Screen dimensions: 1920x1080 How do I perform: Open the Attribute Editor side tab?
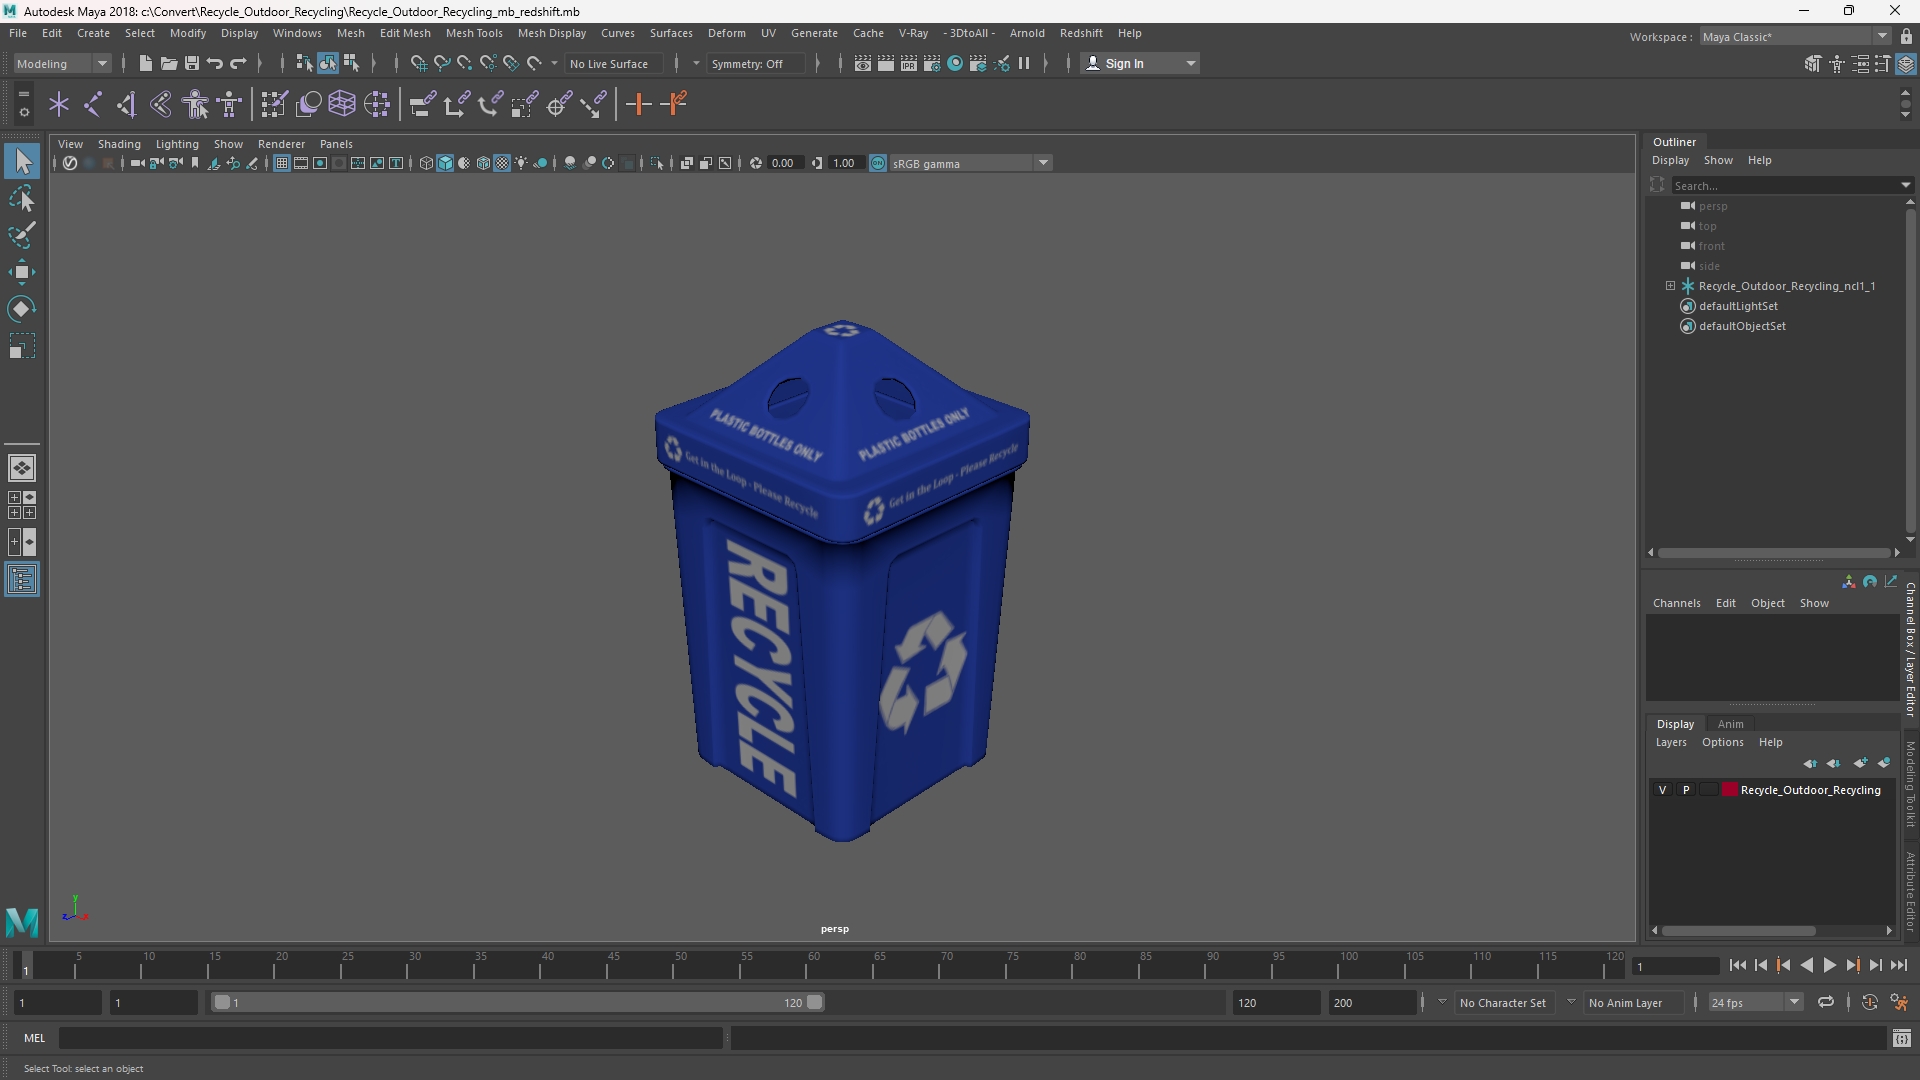pyautogui.click(x=1910, y=890)
